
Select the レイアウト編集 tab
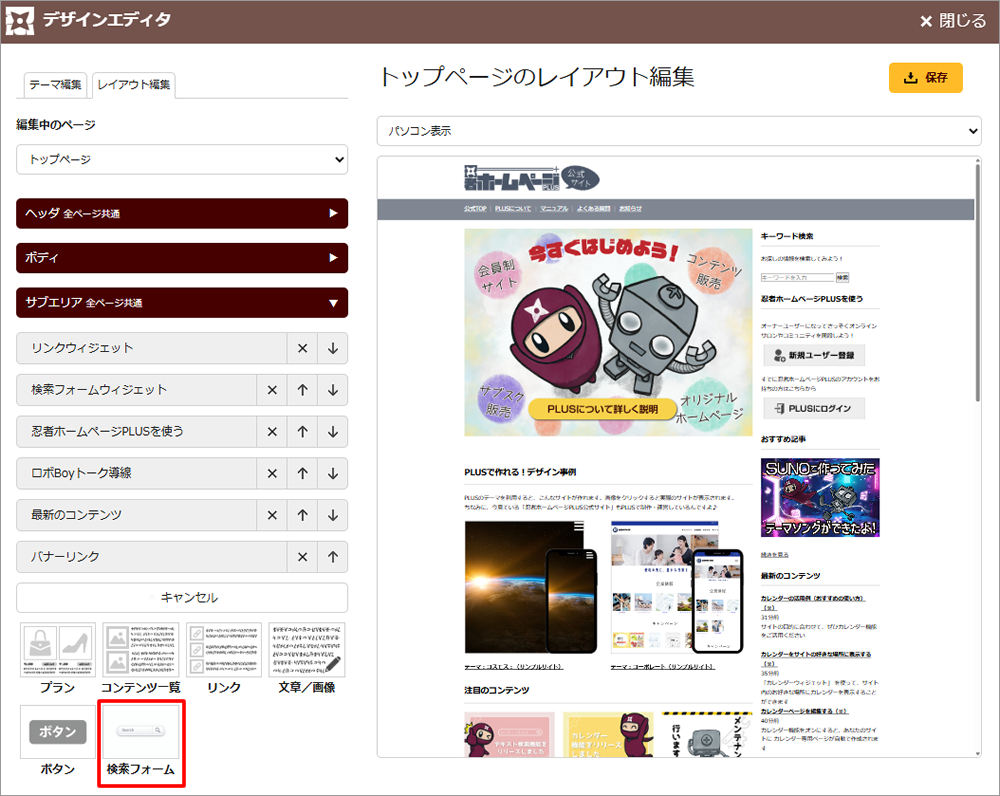point(133,85)
